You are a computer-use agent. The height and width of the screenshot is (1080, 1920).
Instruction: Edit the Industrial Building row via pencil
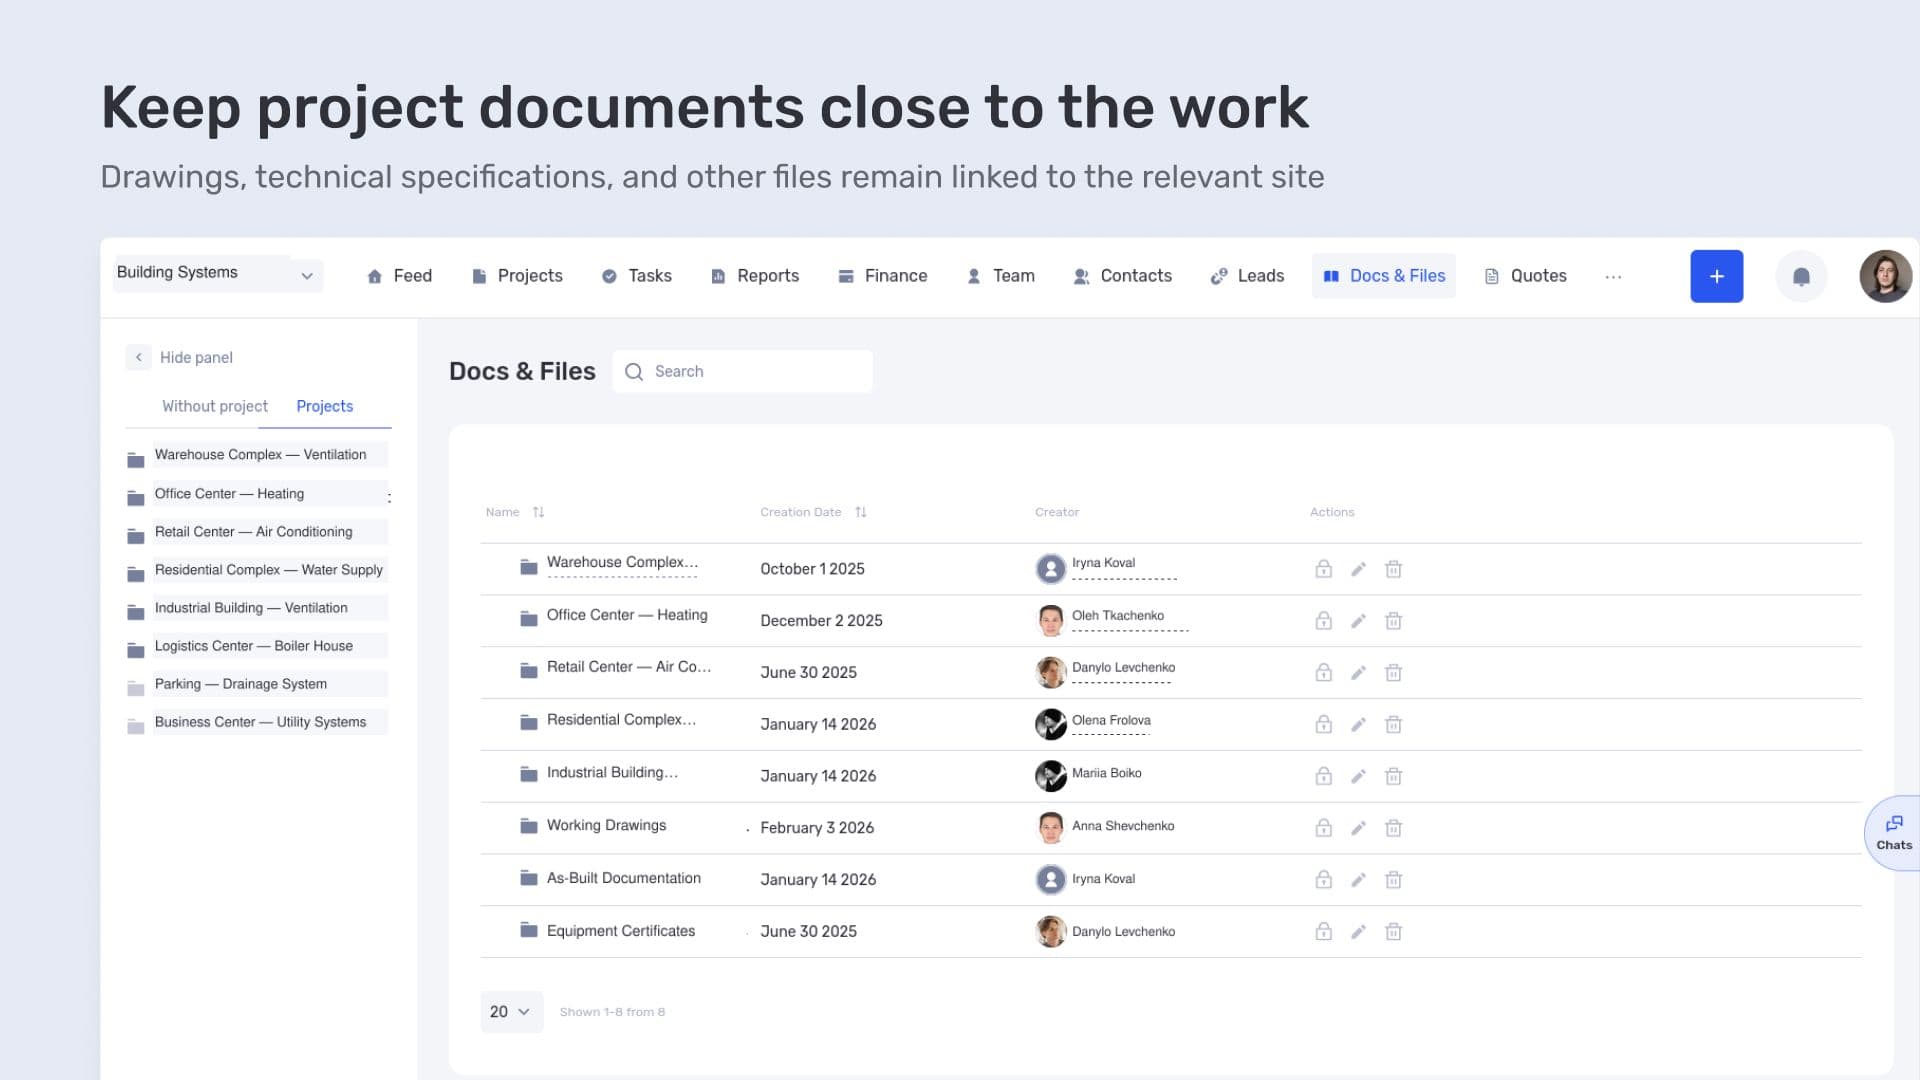coord(1358,776)
